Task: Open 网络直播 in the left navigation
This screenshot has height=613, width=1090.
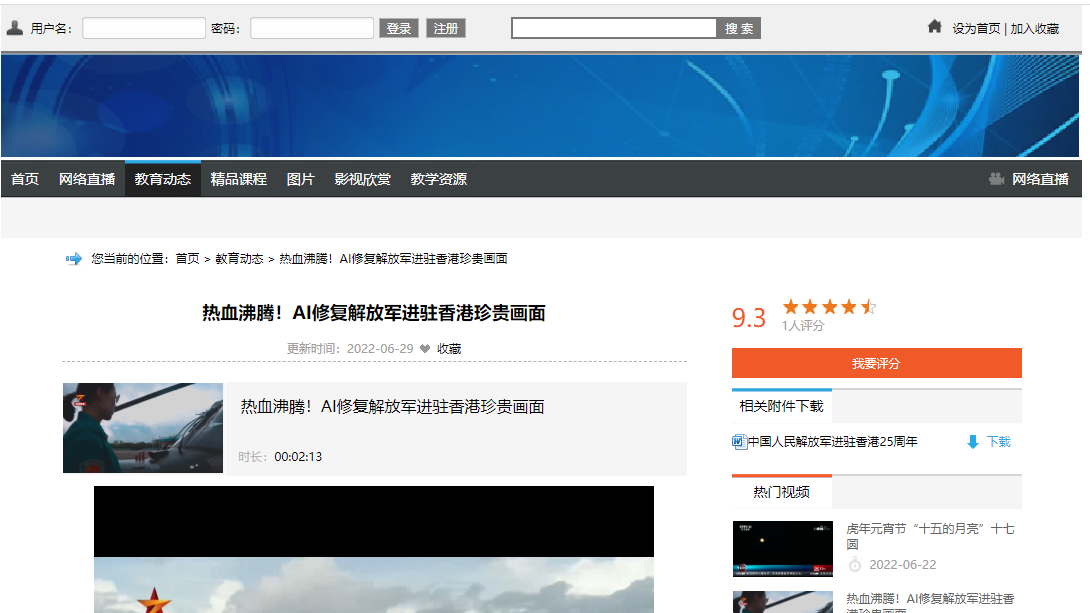Action: (x=87, y=179)
